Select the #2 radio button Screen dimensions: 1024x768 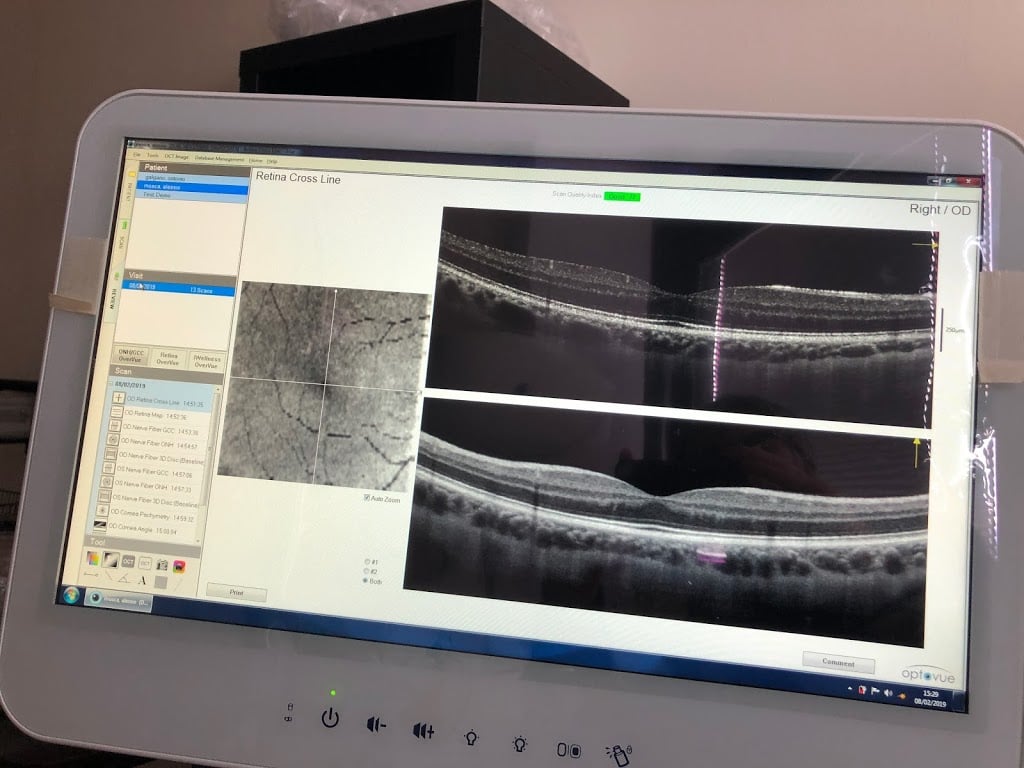point(366,571)
